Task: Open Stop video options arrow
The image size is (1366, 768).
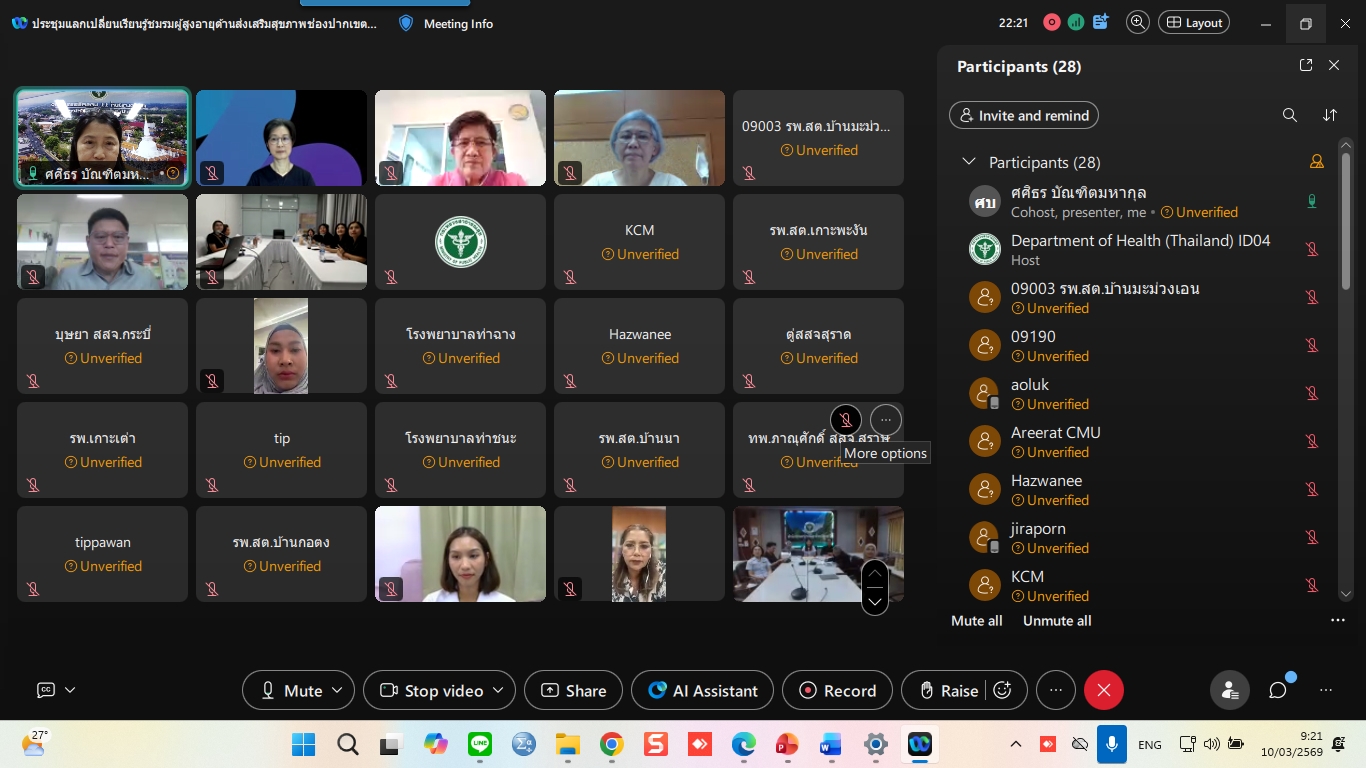Action: tap(498, 690)
